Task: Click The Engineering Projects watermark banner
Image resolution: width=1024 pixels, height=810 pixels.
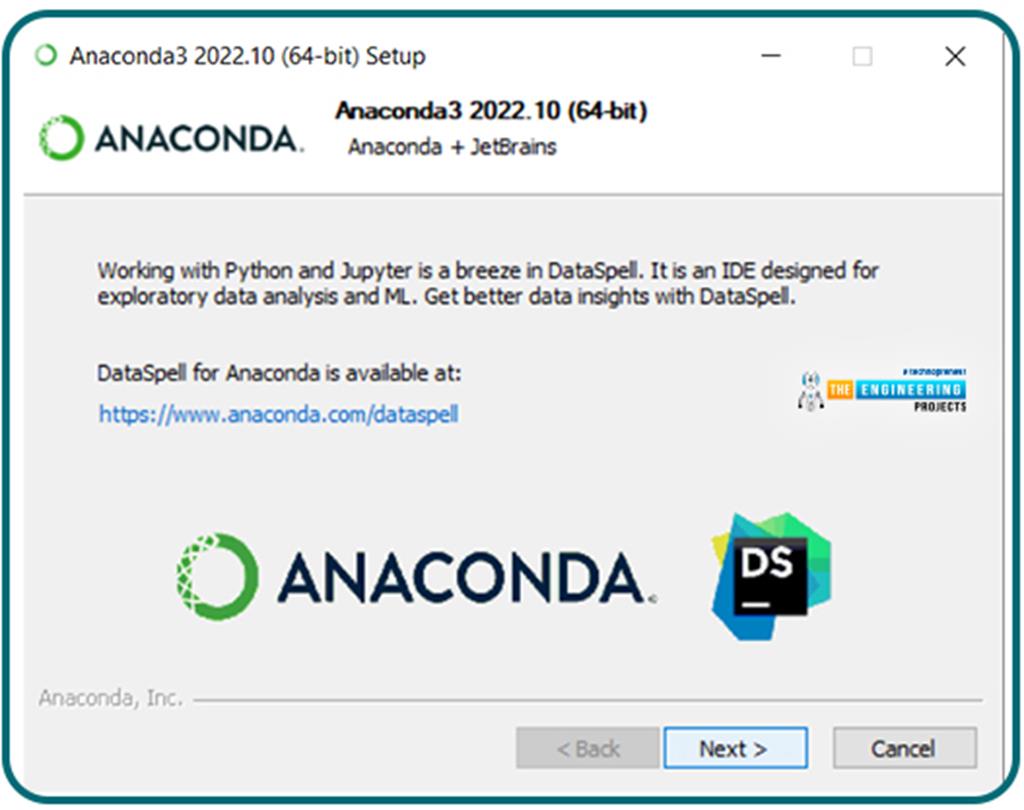Action: tap(882, 390)
